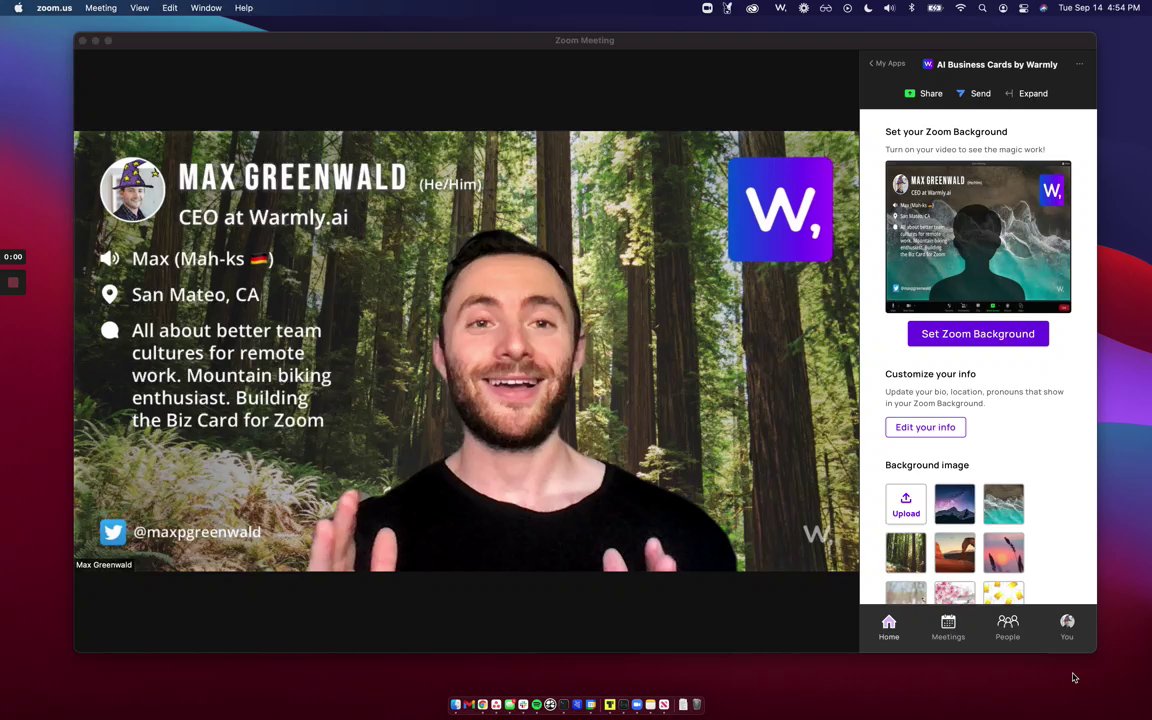The height and width of the screenshot is (720, 1152).
Task: Click the Zoom menu bar status icon
Action: point(707,8)
